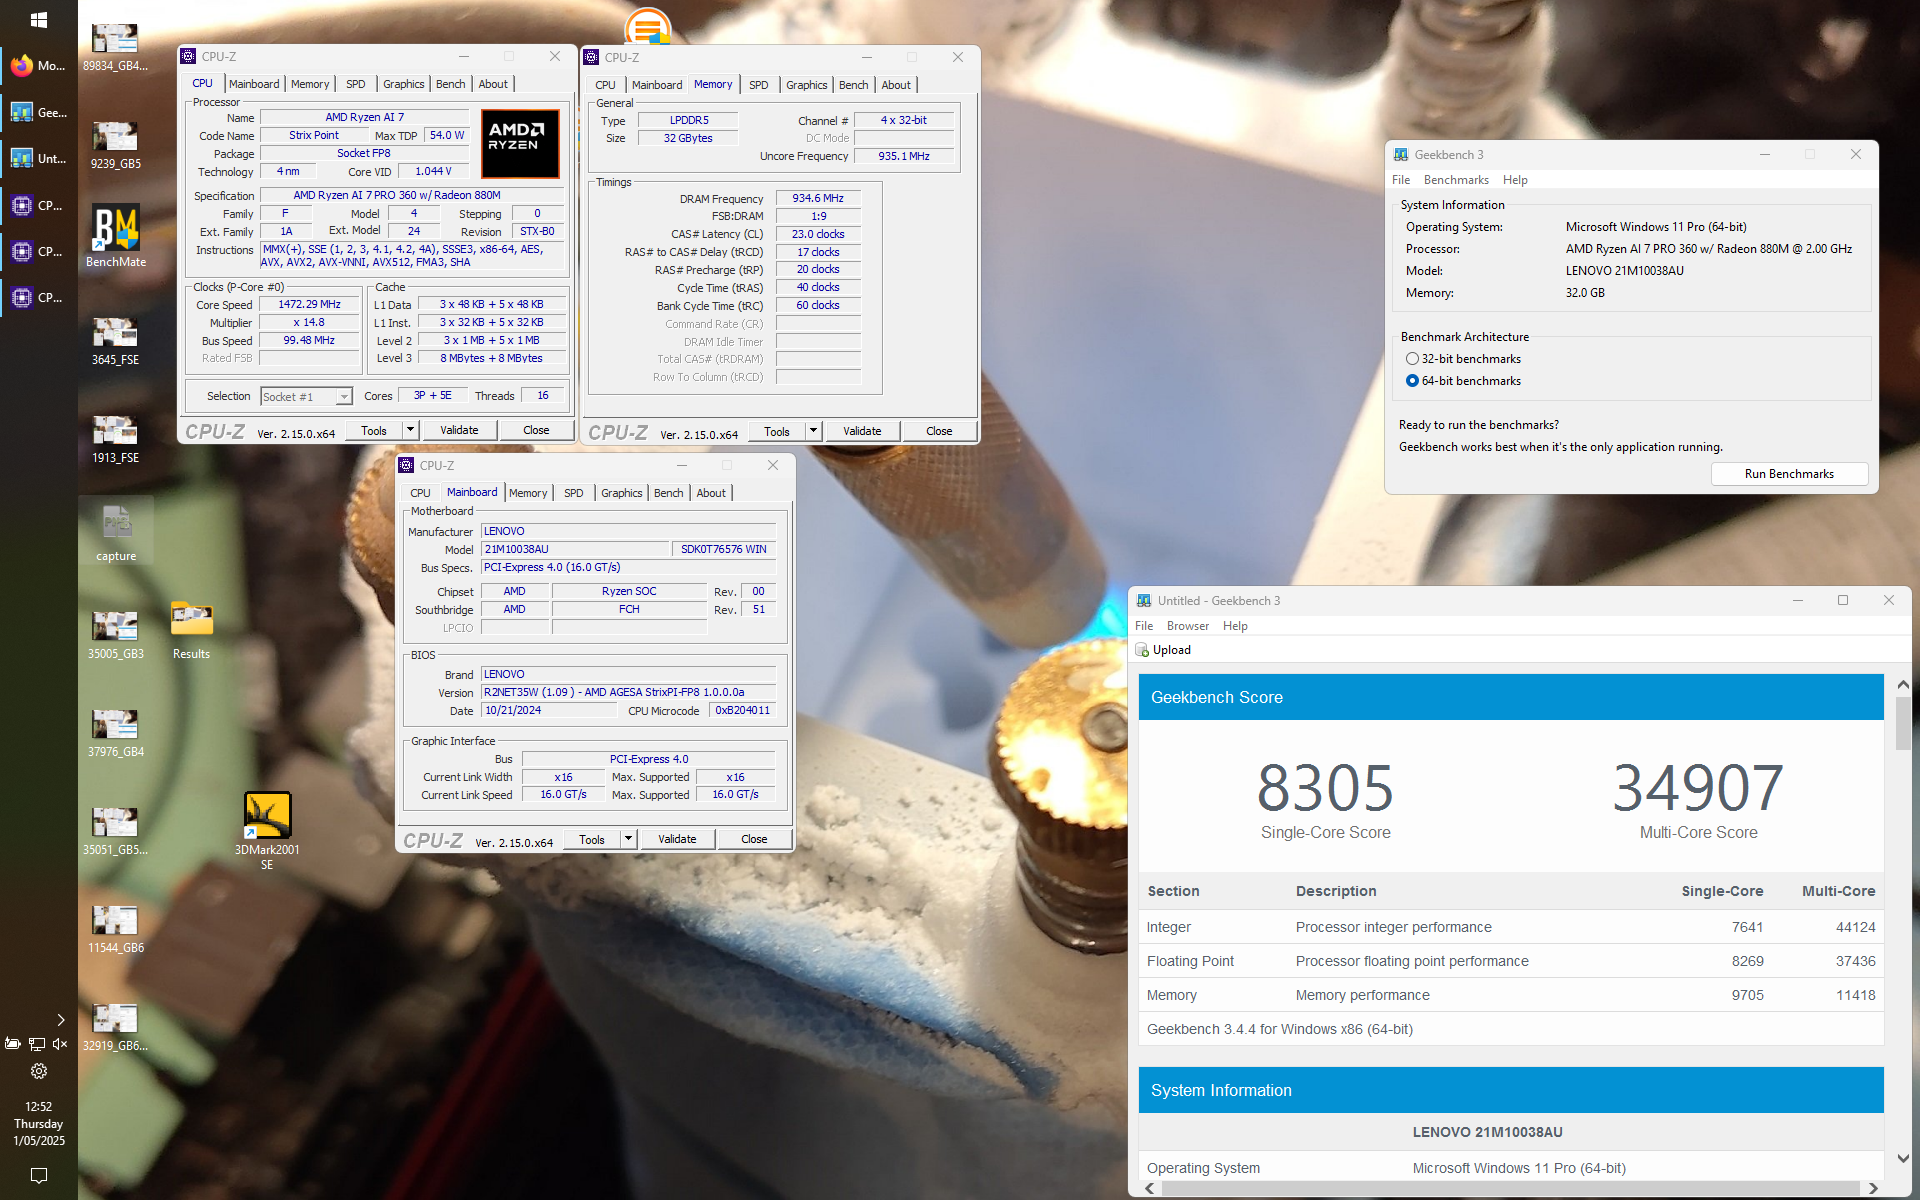Open Tools dropdown arrow in Mainboard tab window
Image resolution: width=1920 pixels, height=1200 pixels.
pos(628,839)
